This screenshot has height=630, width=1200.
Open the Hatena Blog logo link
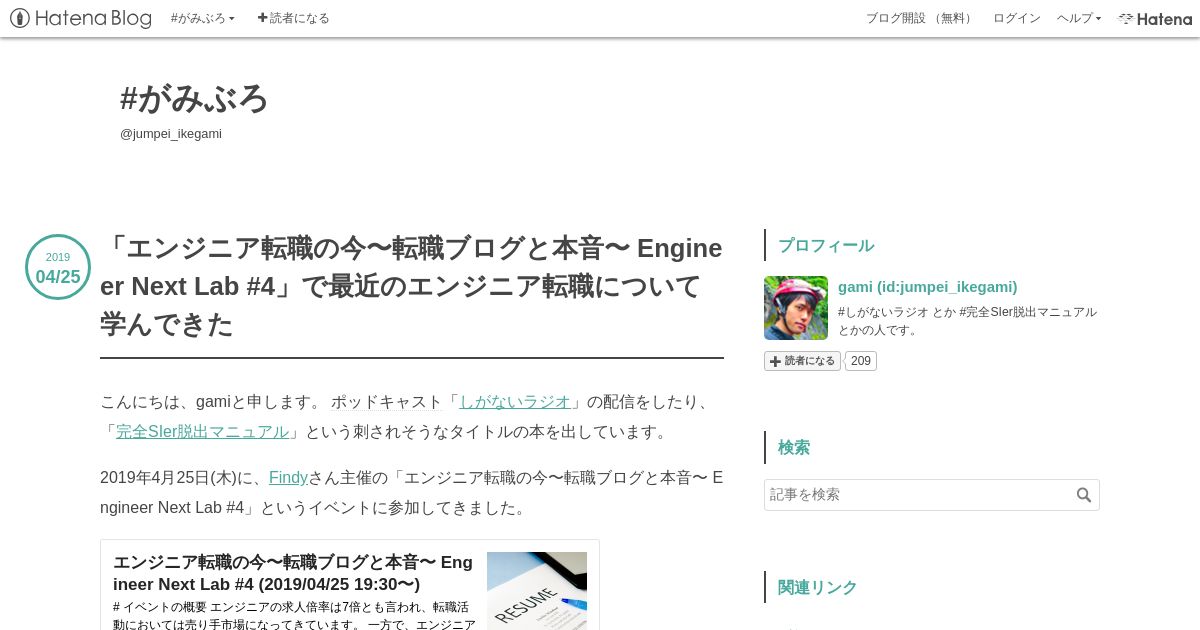tap(81, 18)
